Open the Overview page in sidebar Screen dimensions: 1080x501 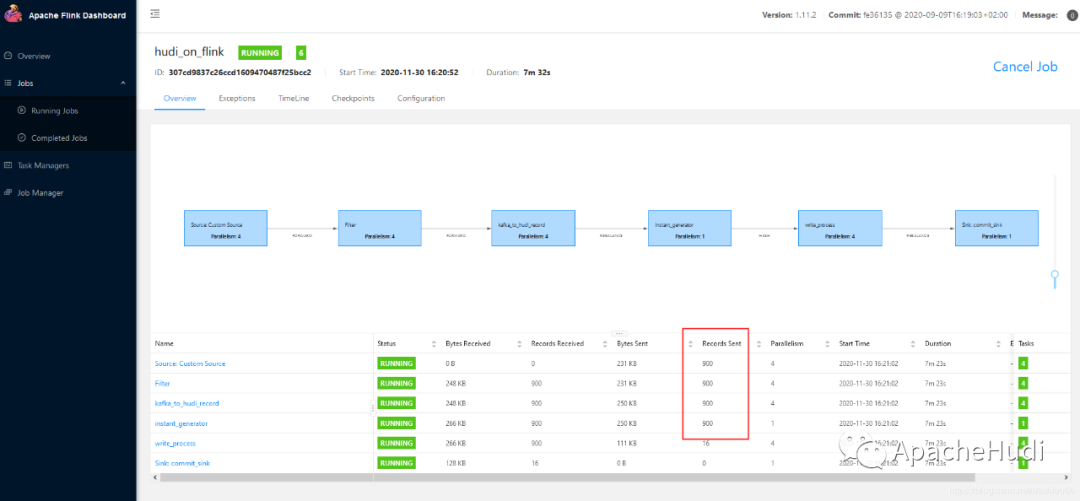click(34, 56)
